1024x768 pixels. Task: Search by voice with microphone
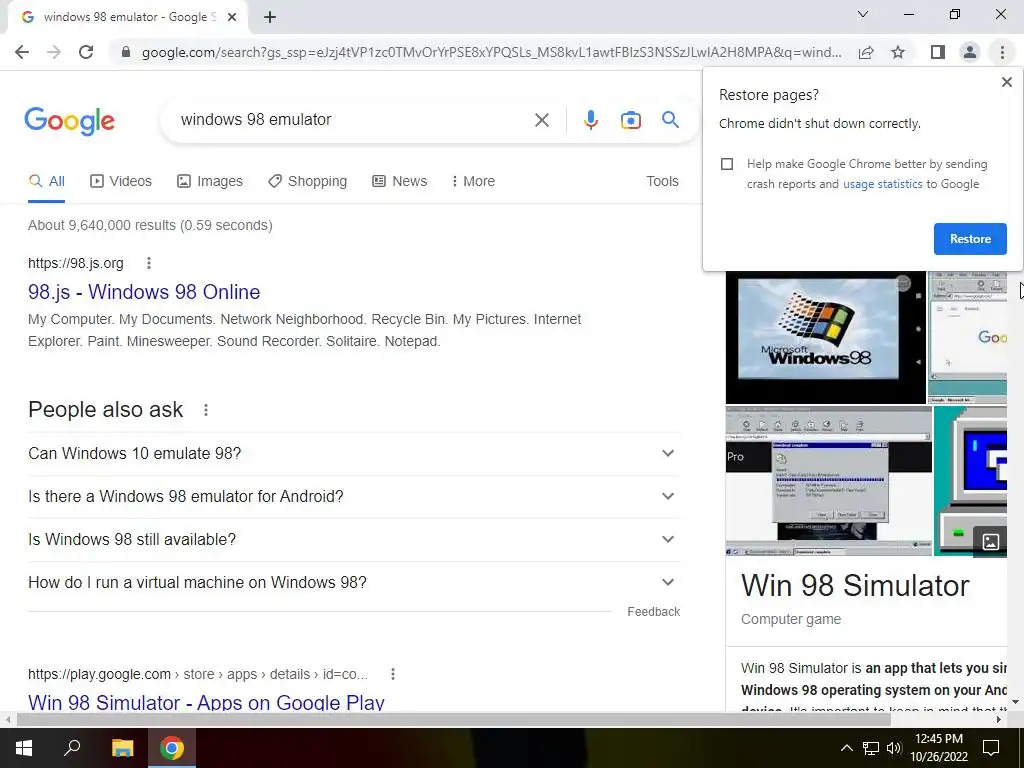[x=590, y=120]
